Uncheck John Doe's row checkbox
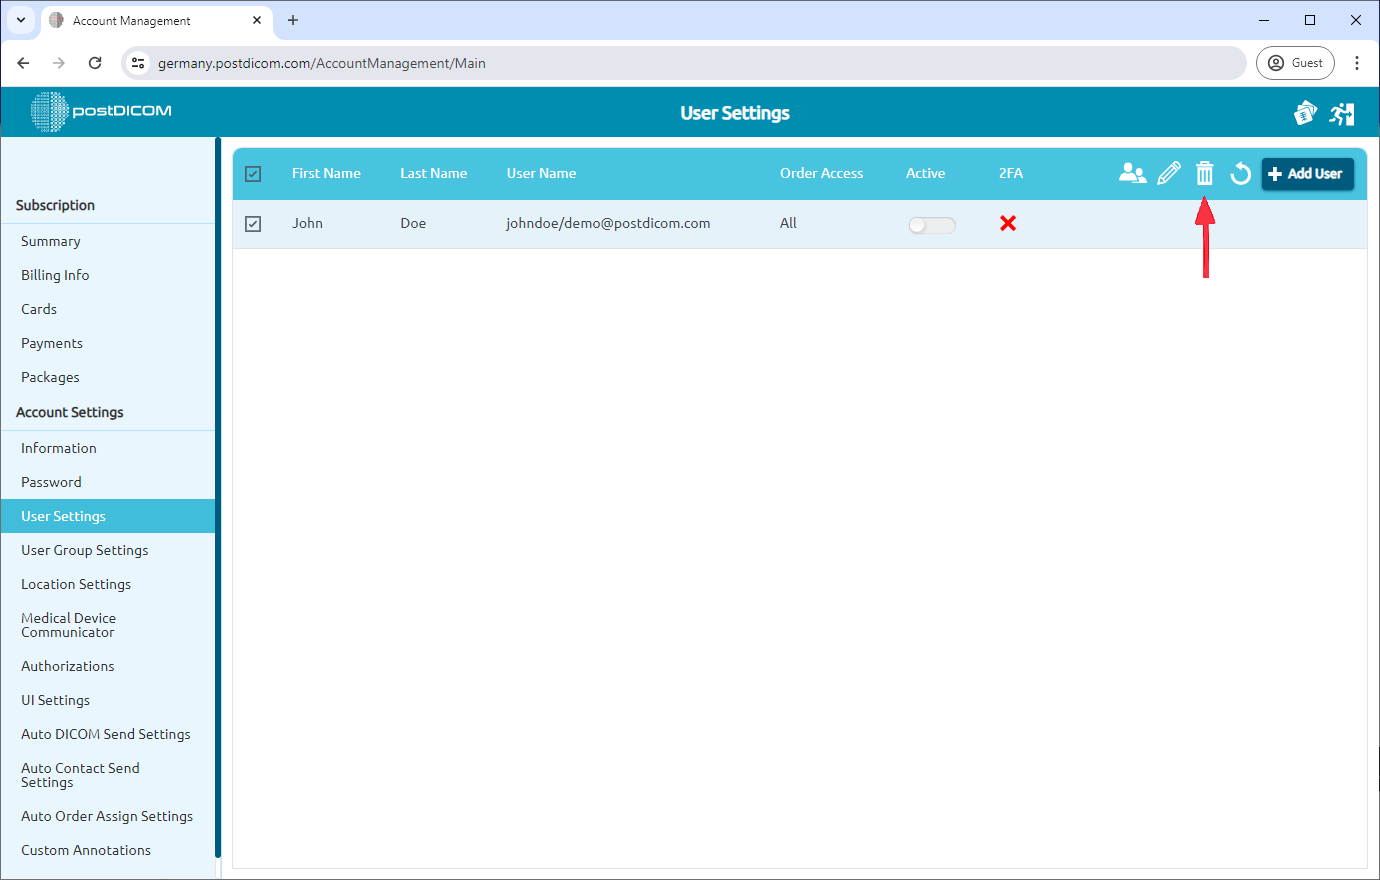The image size is (1380, 880). 253,223
